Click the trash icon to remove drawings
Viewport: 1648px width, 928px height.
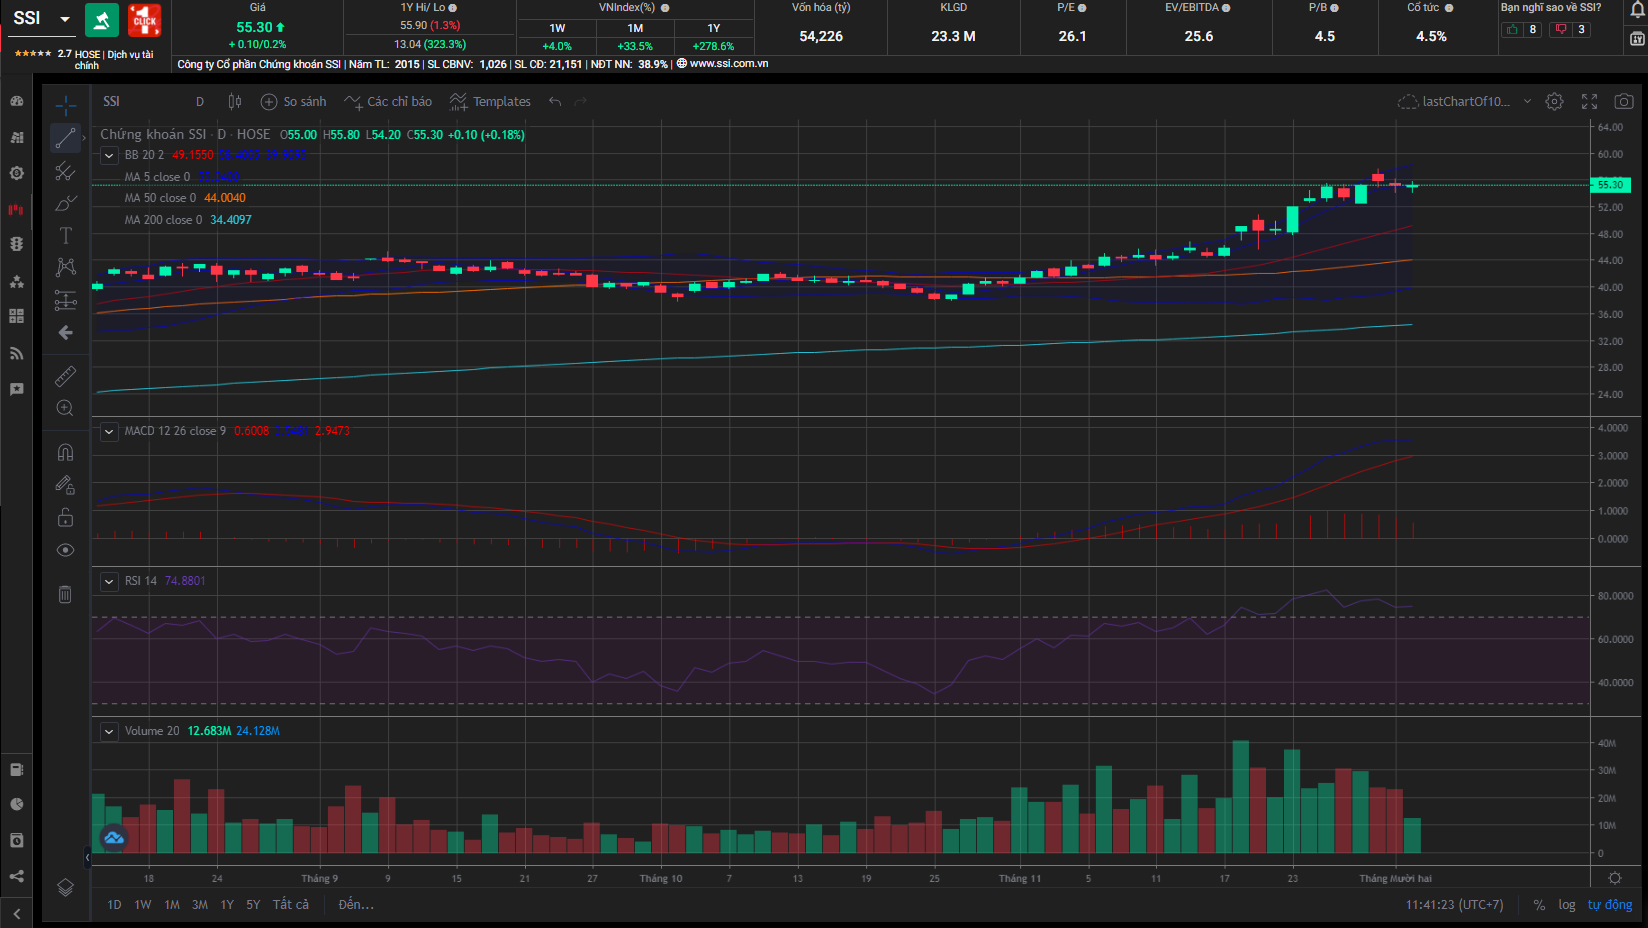tap(65, 594)
